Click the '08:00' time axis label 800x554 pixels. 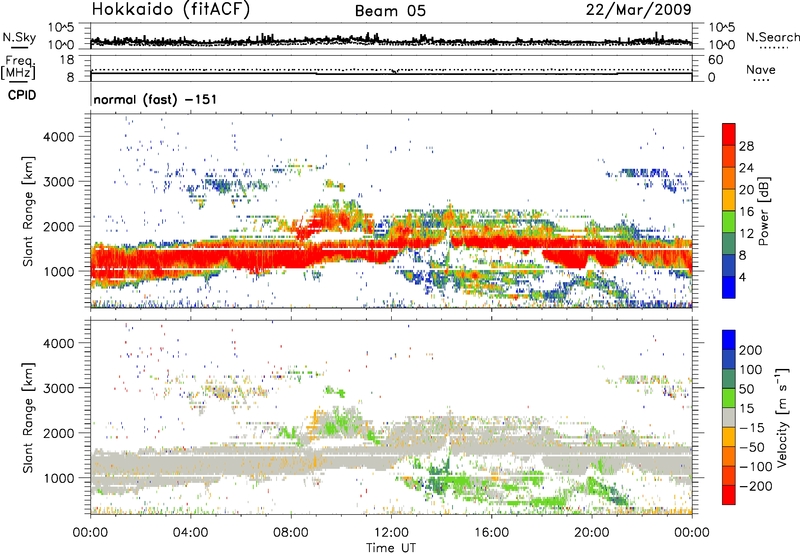(291, 533)
